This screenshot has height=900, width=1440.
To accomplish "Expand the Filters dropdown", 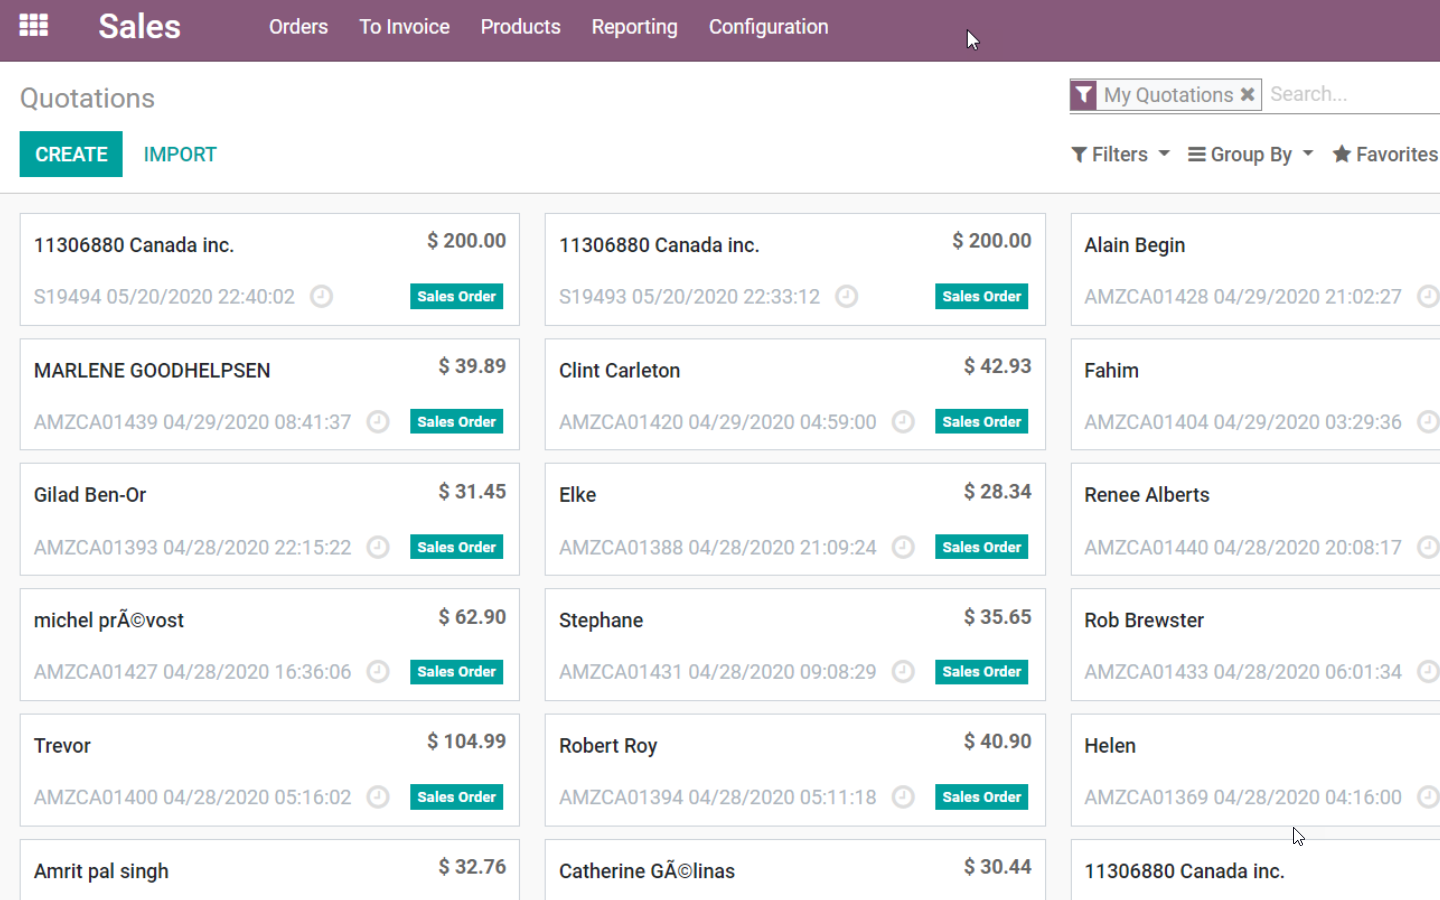I will point(1119,154).
